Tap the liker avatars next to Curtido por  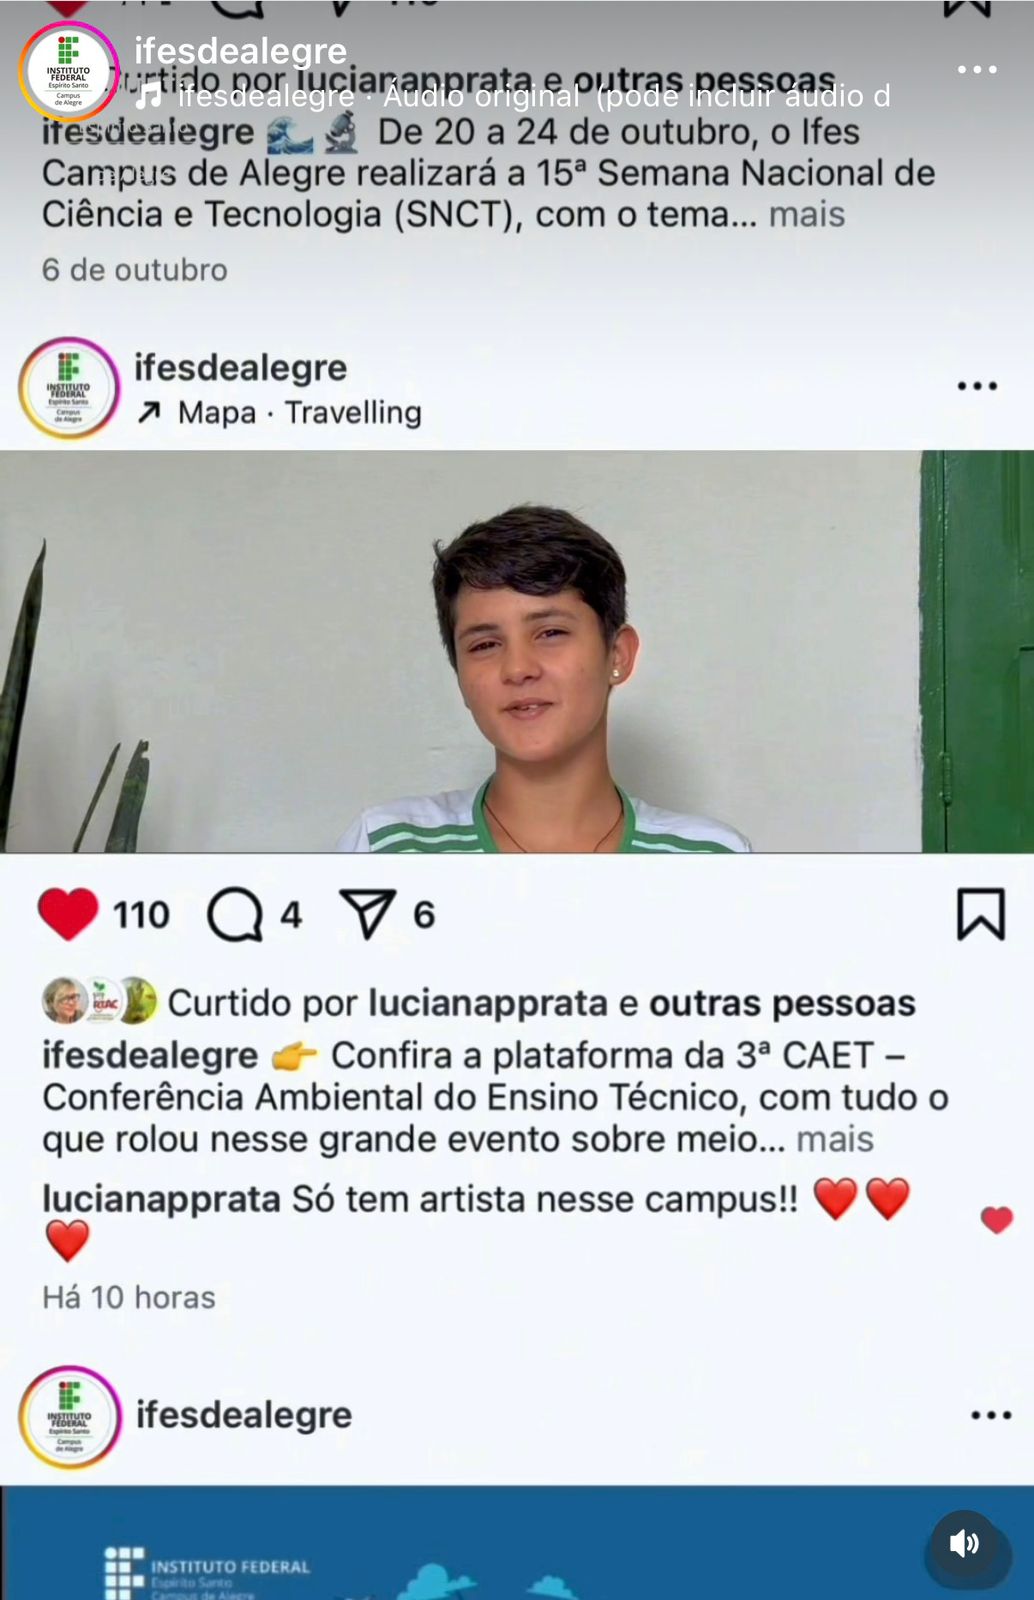tap(99, 1000)
